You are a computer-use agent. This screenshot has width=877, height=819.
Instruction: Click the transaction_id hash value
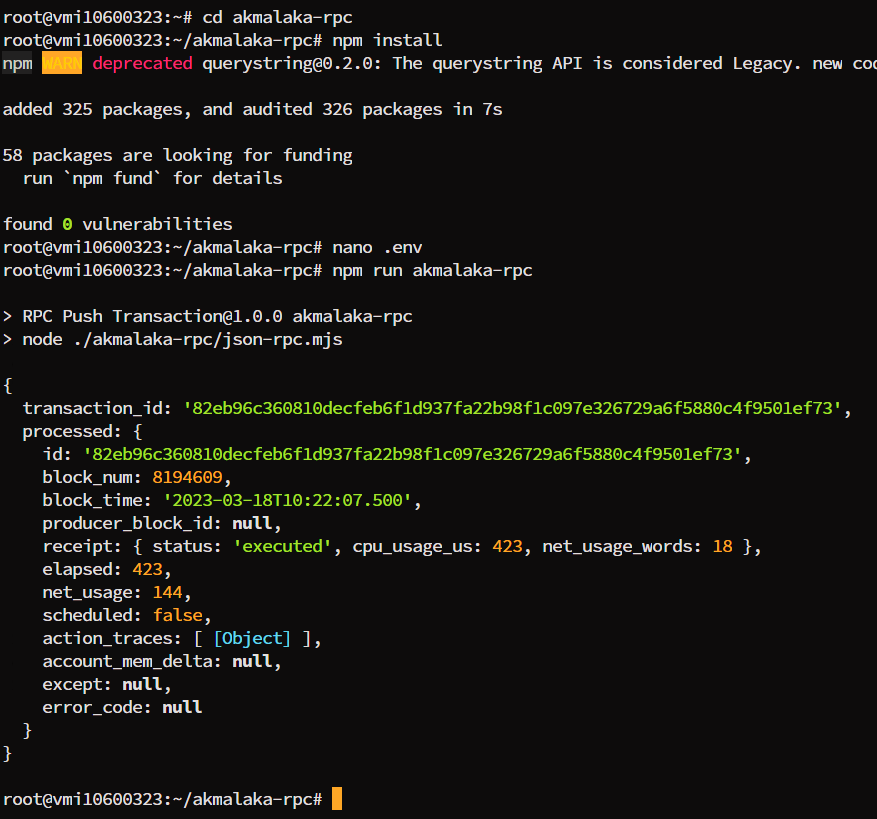512,408
